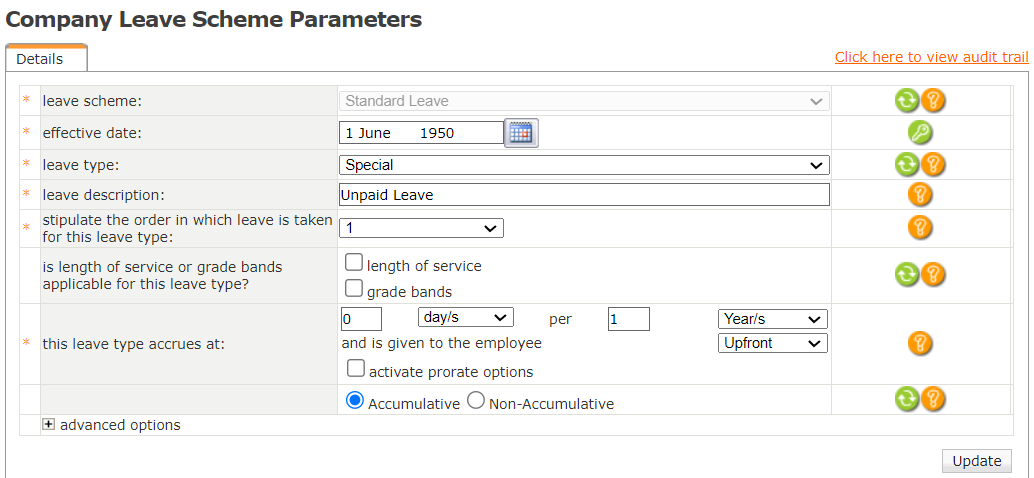Image resolution: width=1034 pixels, height=478 pixels.
Task: Click the help icon for accrual settings
Action: 920,344
